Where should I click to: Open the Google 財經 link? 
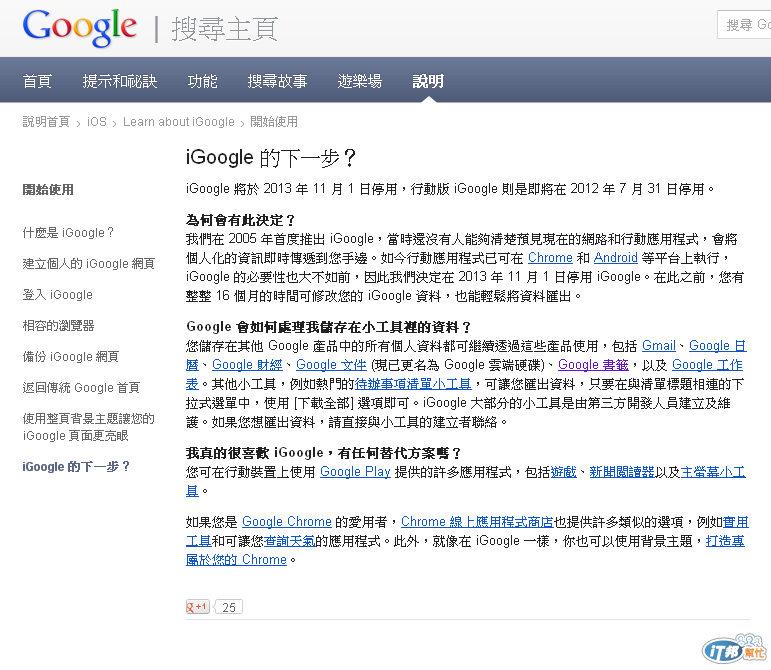pyautogui.click(x=247, y=365)
